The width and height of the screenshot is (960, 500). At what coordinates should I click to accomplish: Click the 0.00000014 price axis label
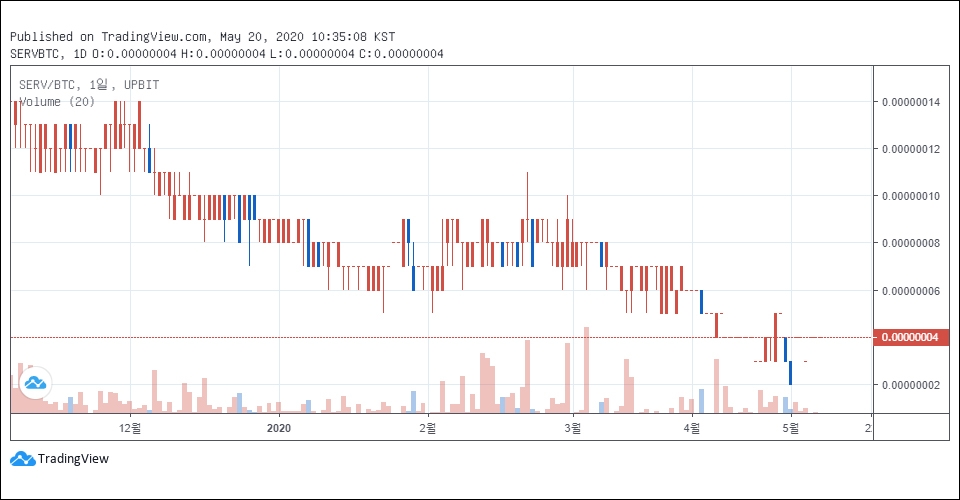click(910, 102)
